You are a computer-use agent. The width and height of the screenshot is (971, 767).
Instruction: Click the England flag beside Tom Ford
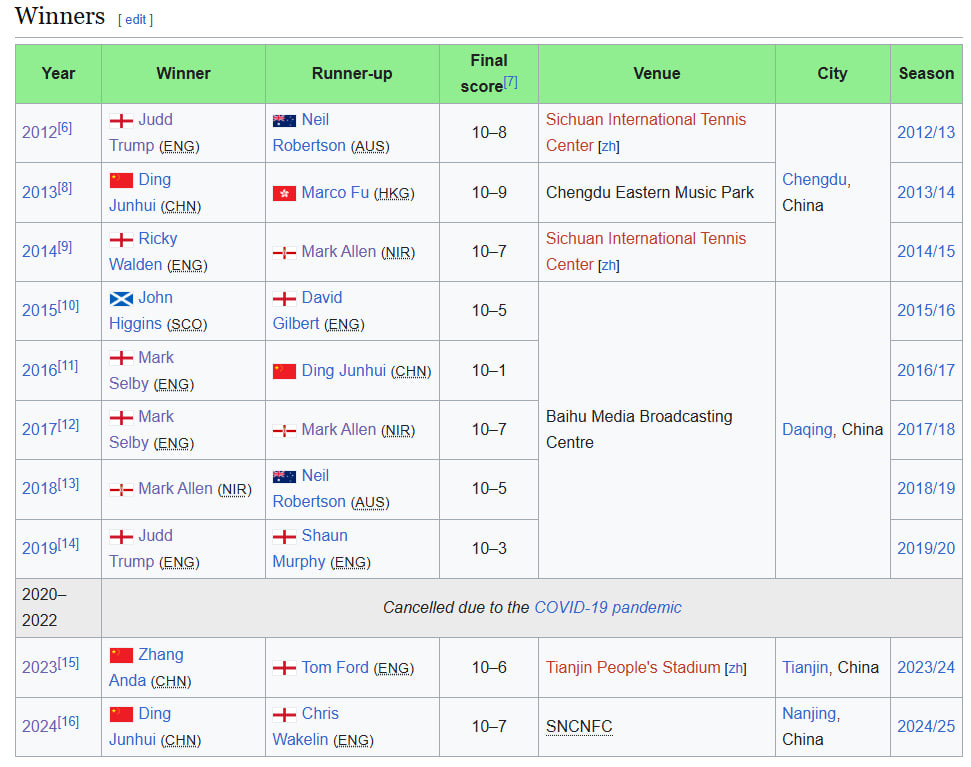284,668
